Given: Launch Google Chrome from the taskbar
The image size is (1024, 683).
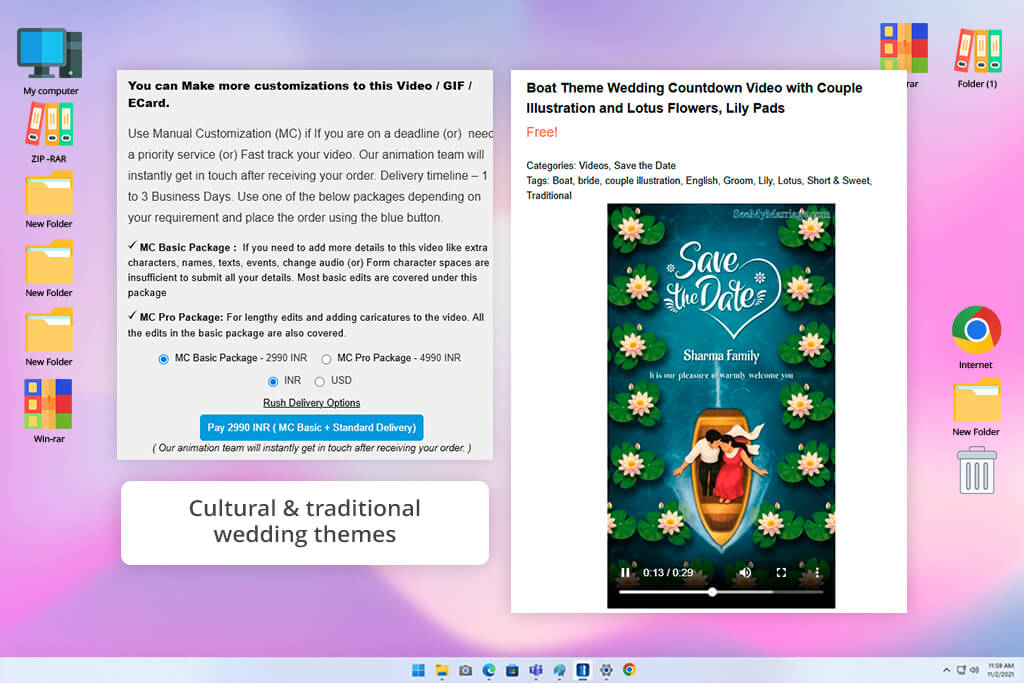Looking at the screenshot, I should (630, 670).
